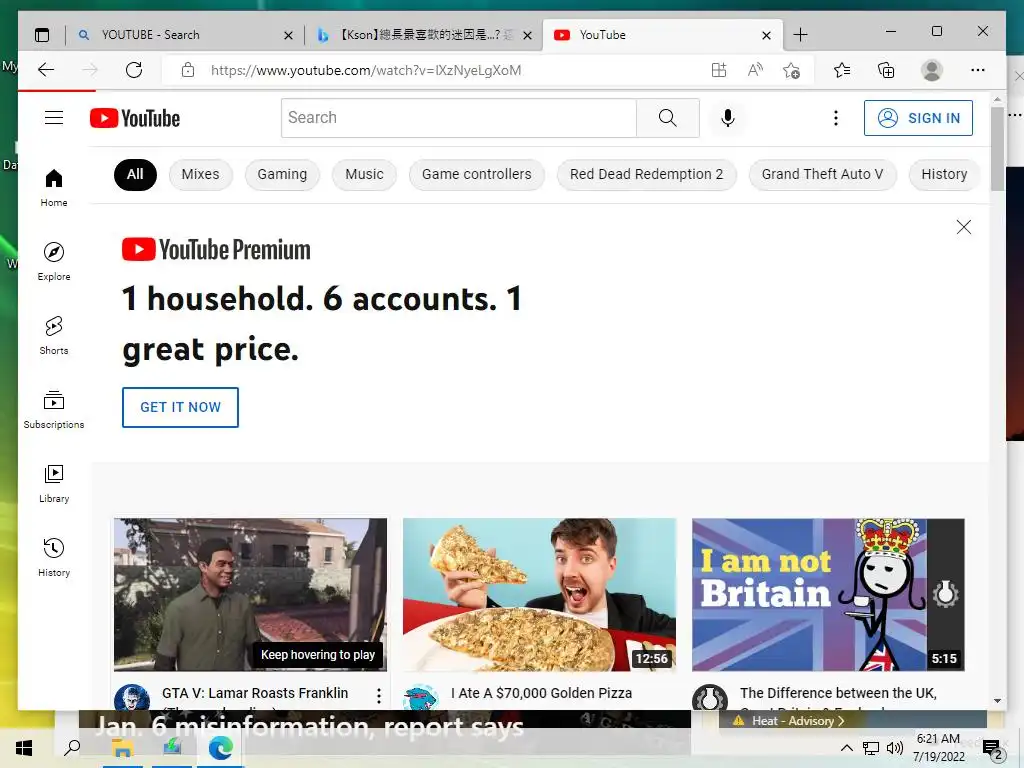Click The Difference between the UK title
This screenshot has height=768, width=1024.
pyautogui.click(x=839, y=693)
